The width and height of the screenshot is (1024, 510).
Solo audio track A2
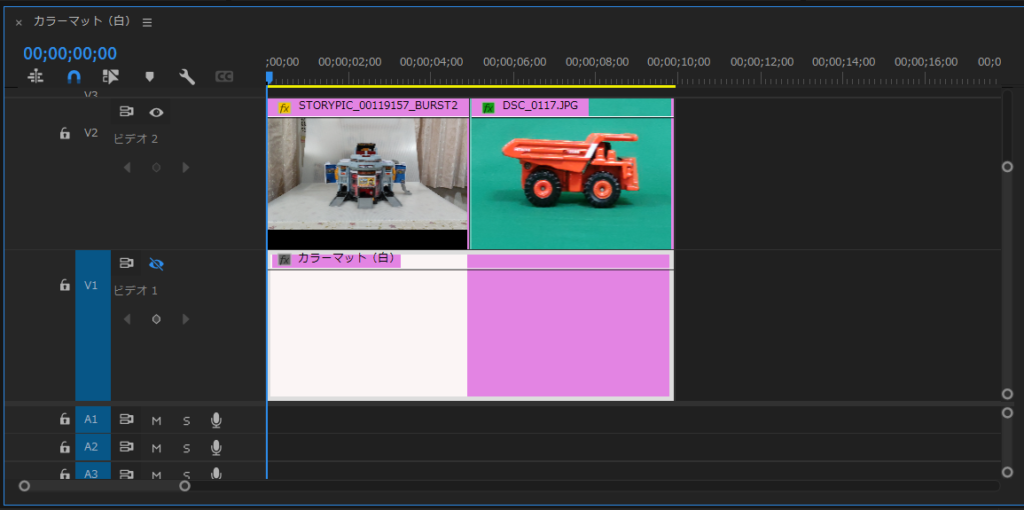tap(186, 448)
